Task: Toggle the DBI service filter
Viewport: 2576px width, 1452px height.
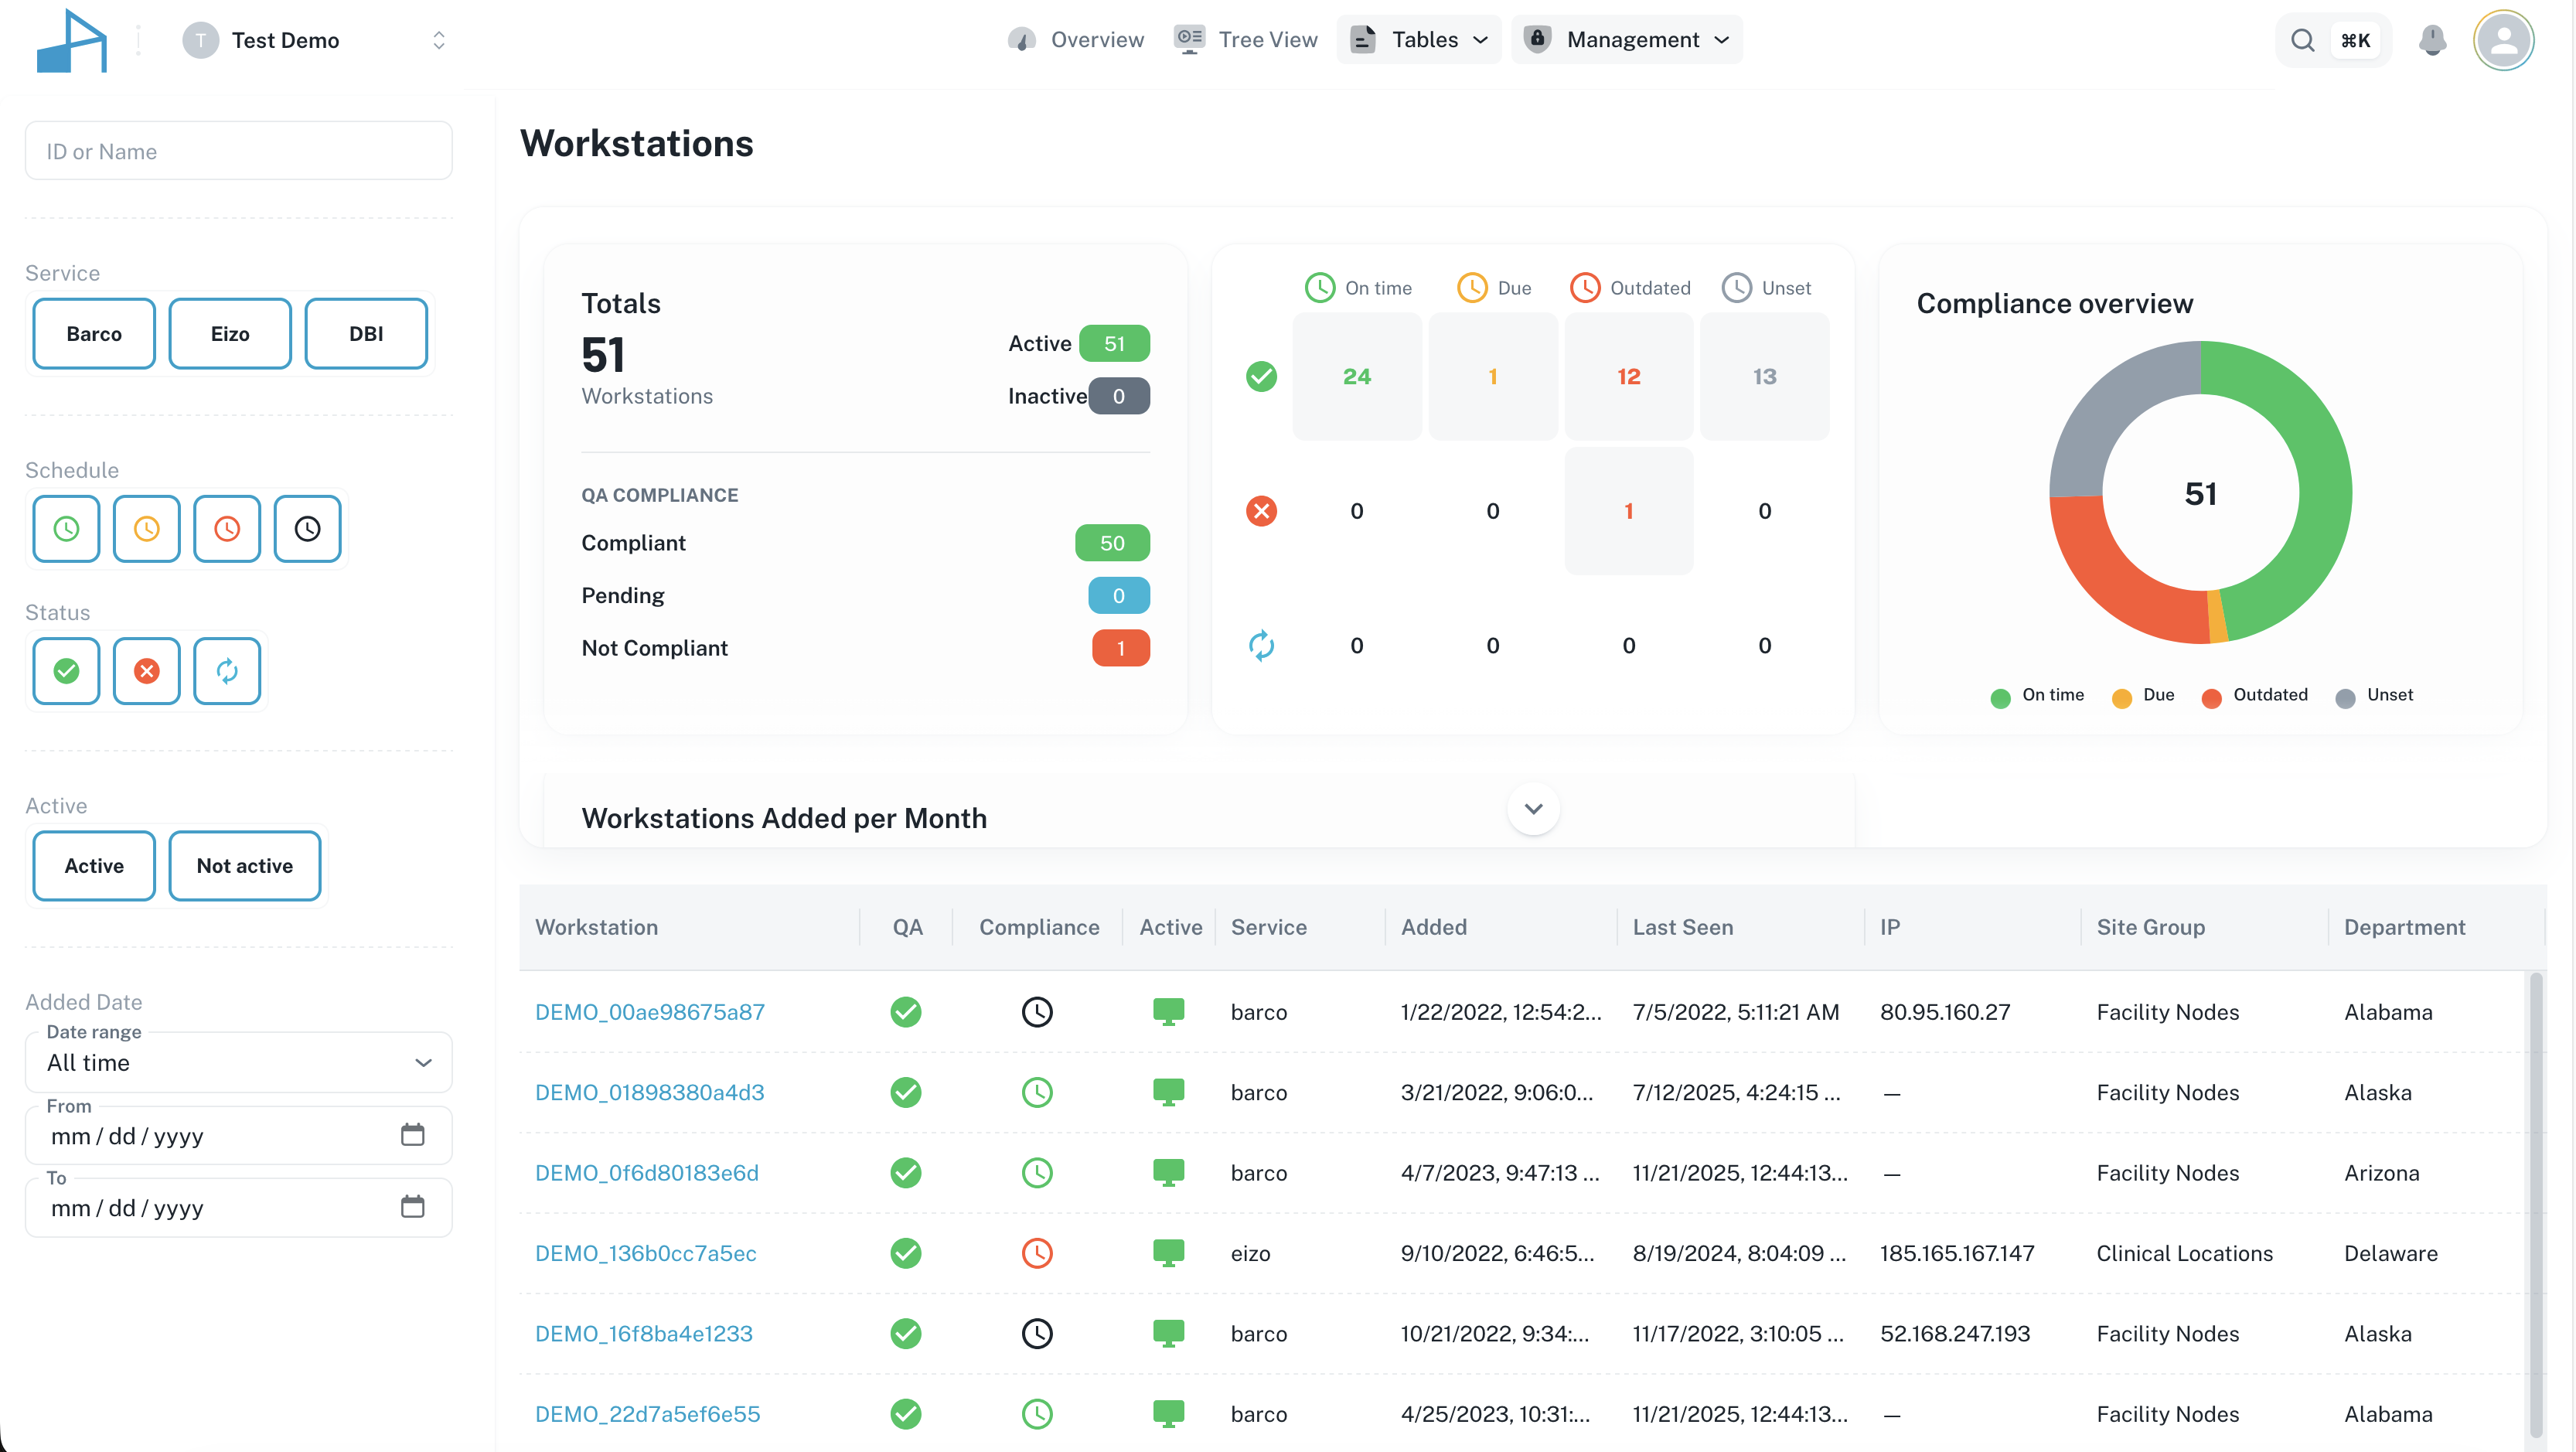Action: click(x=366, y=334)
